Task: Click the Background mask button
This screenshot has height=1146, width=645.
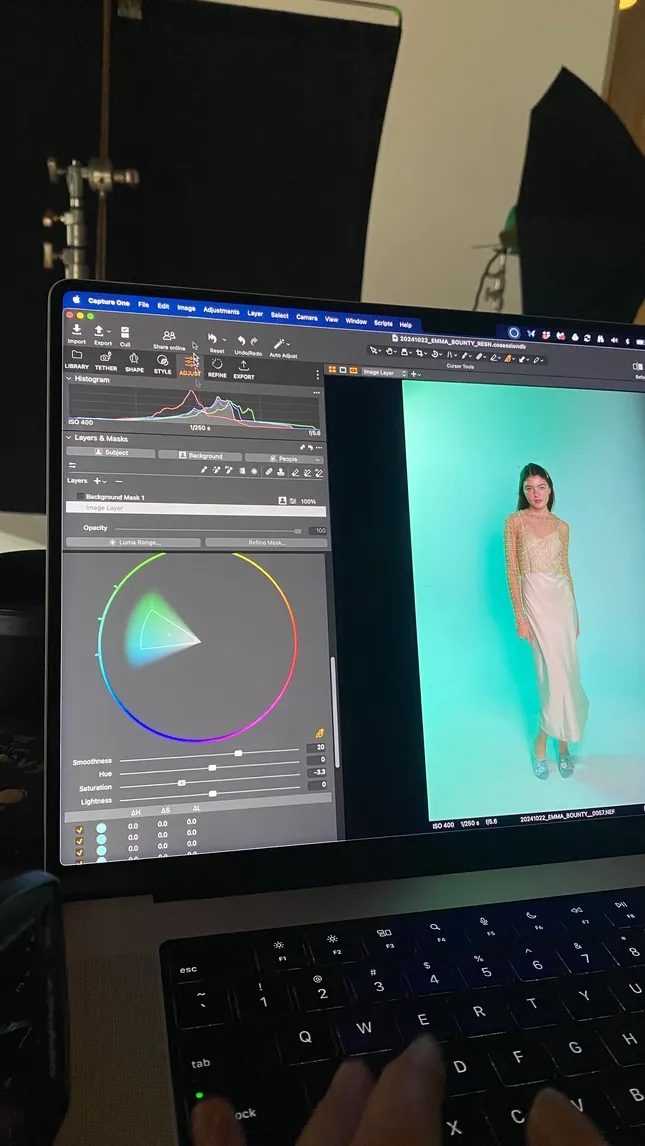Action: click(x=199, y=455)
